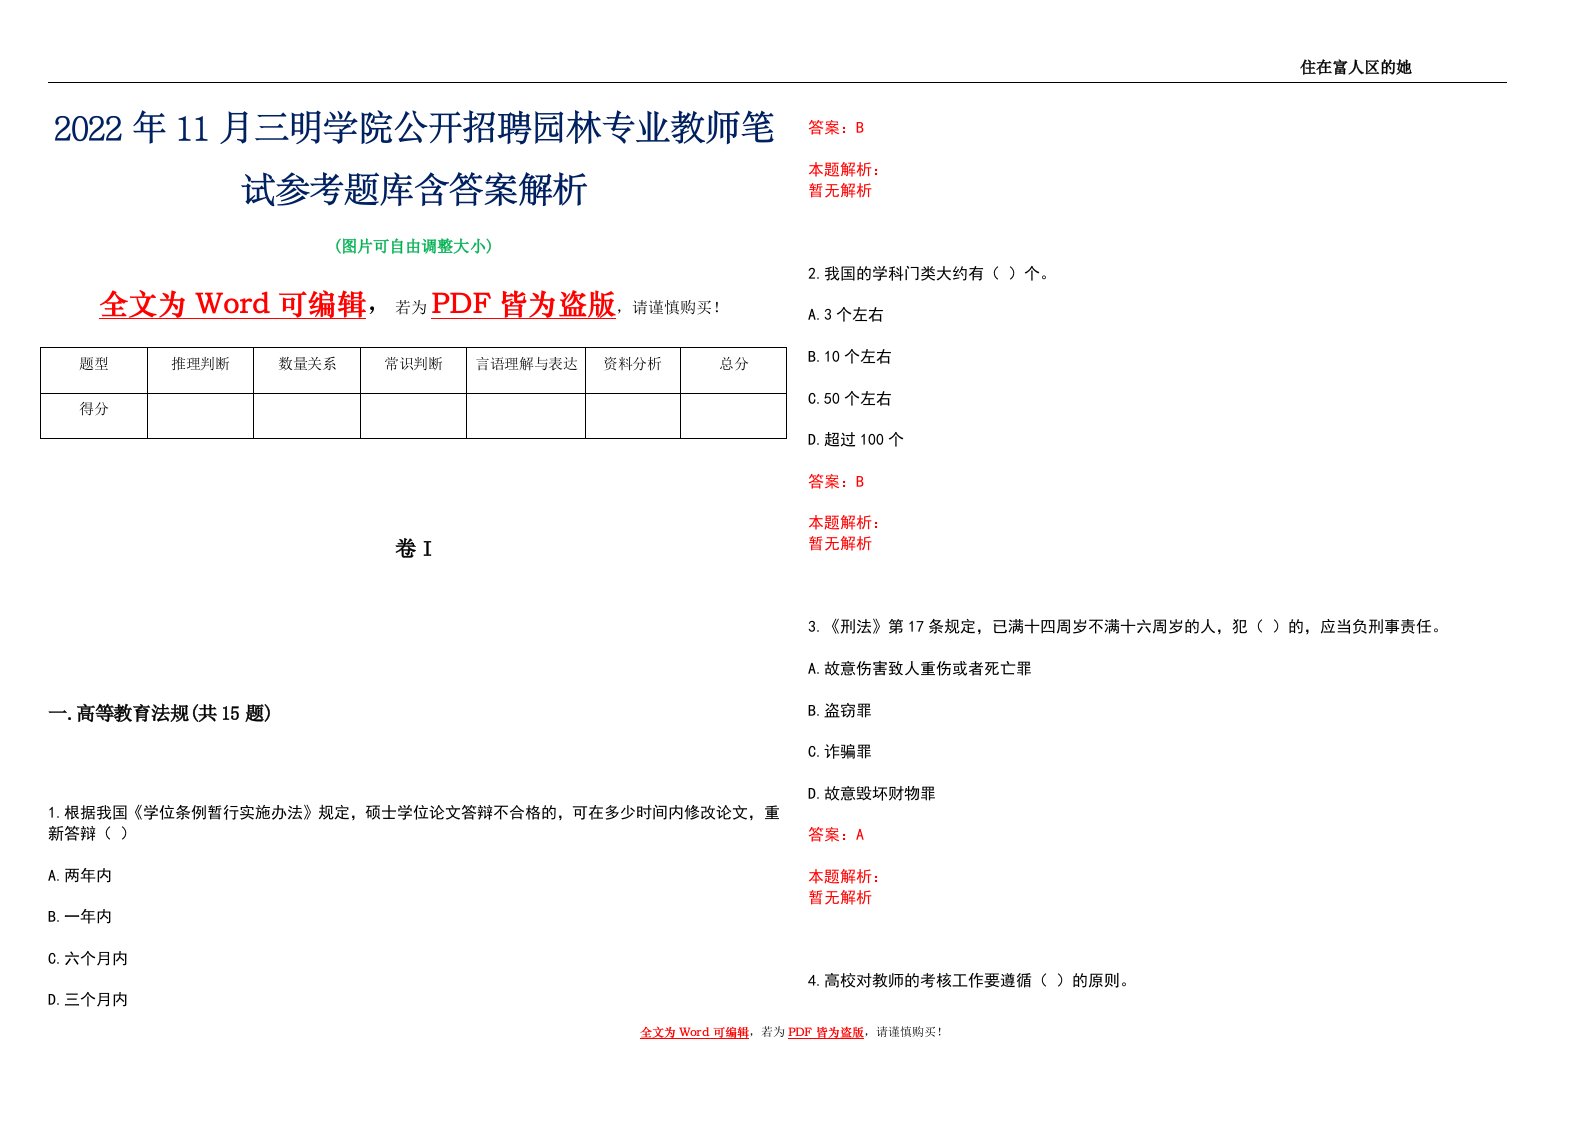
Task: Select the table cell 言语理解与表达
Action: click(x=526, y=370)
